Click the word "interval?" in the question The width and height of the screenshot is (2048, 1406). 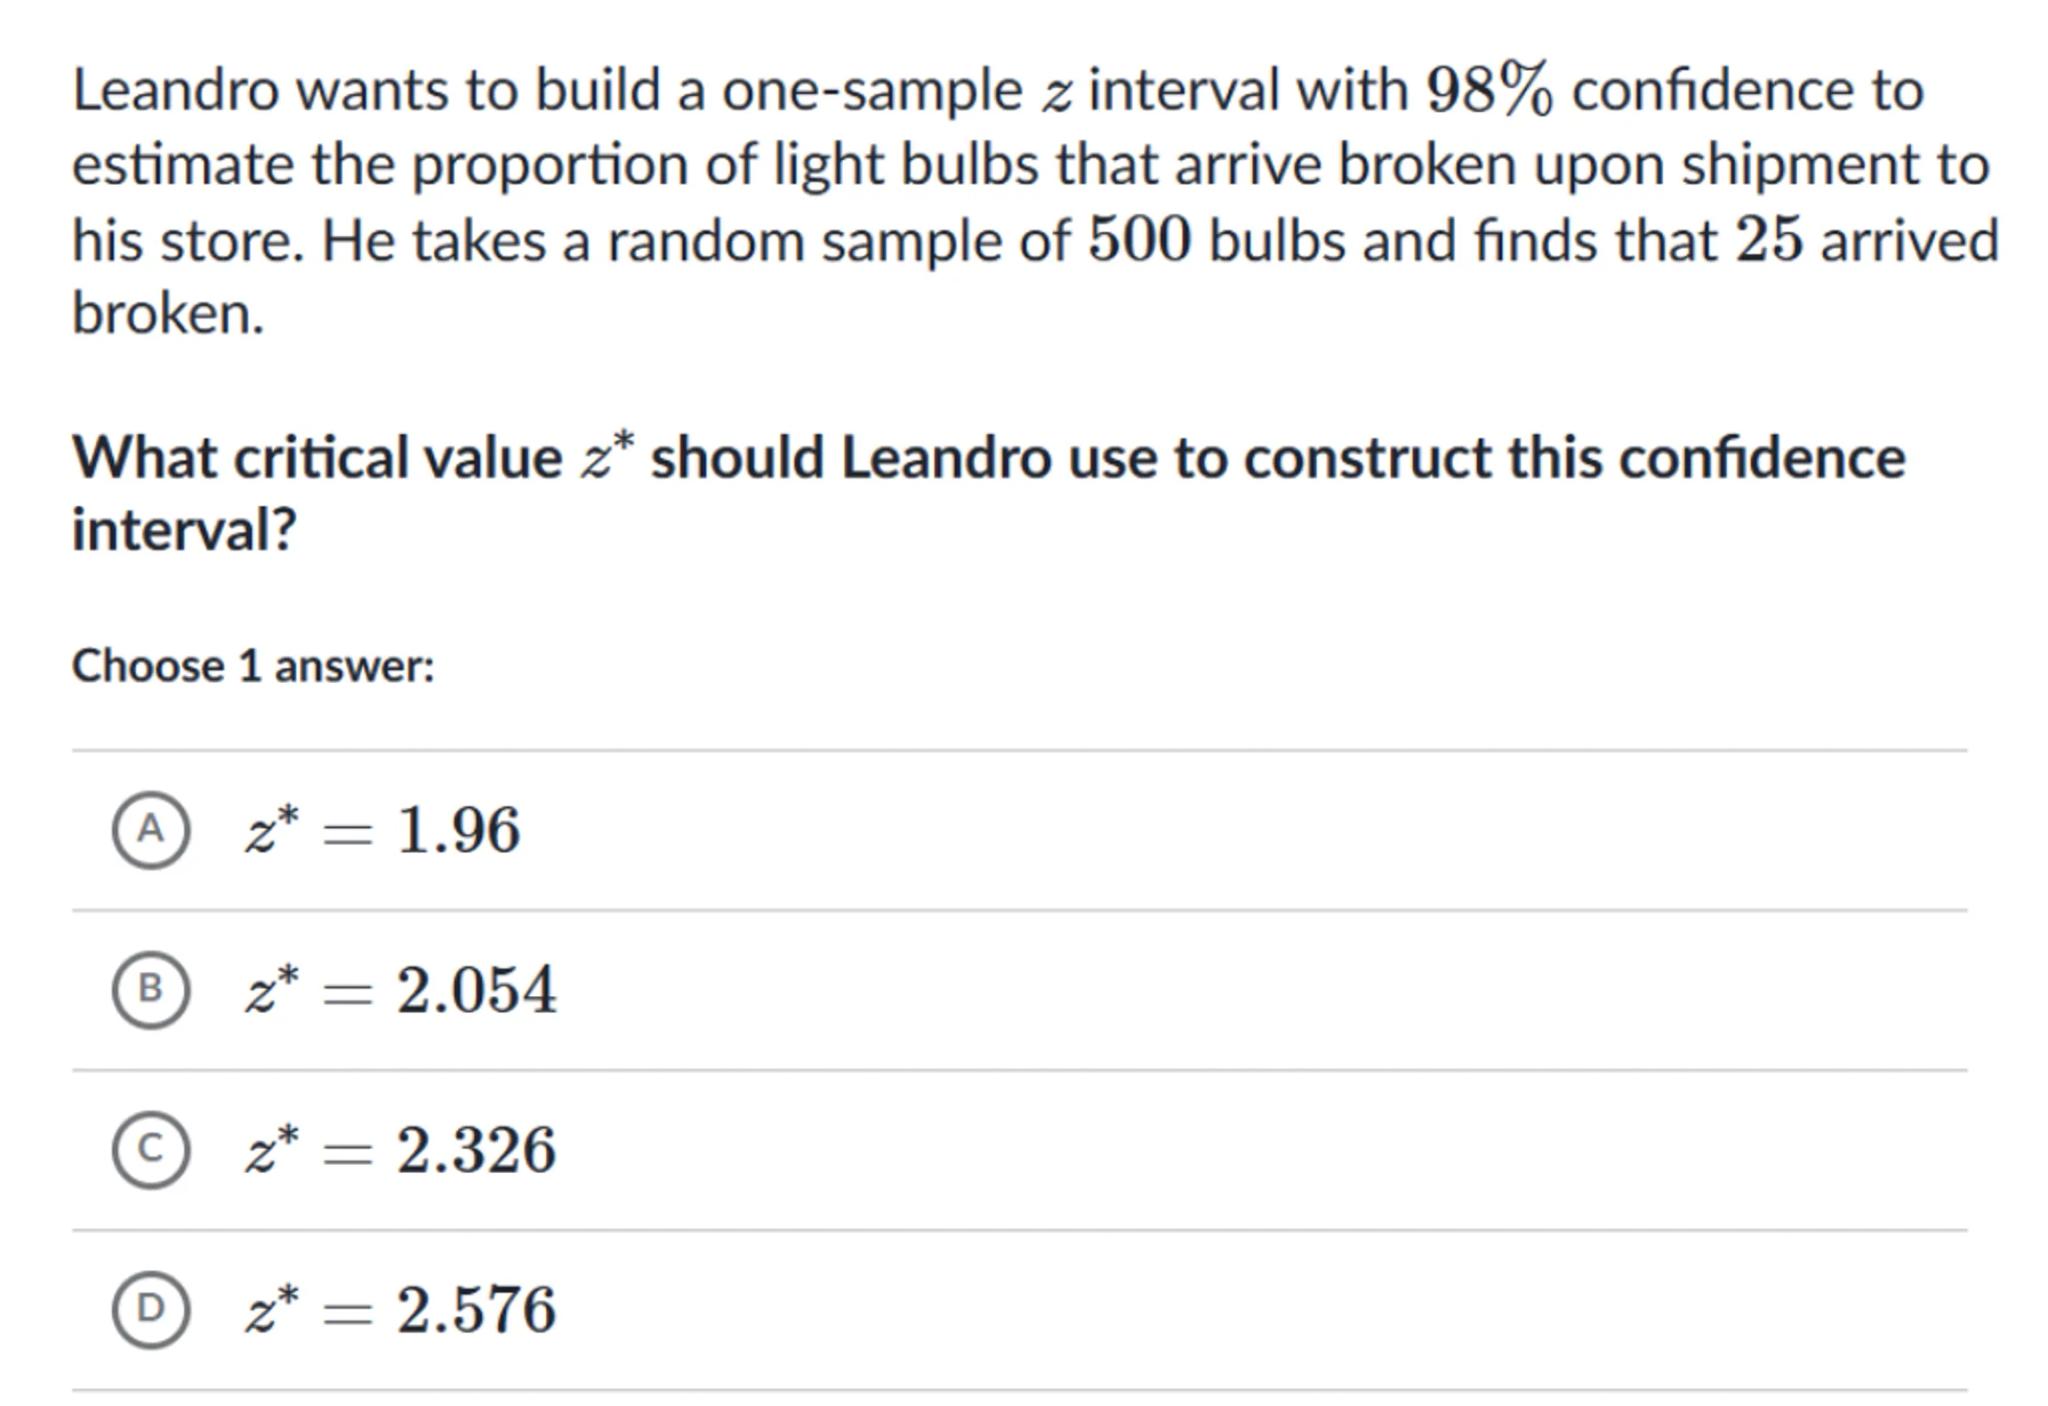(184, 529)
